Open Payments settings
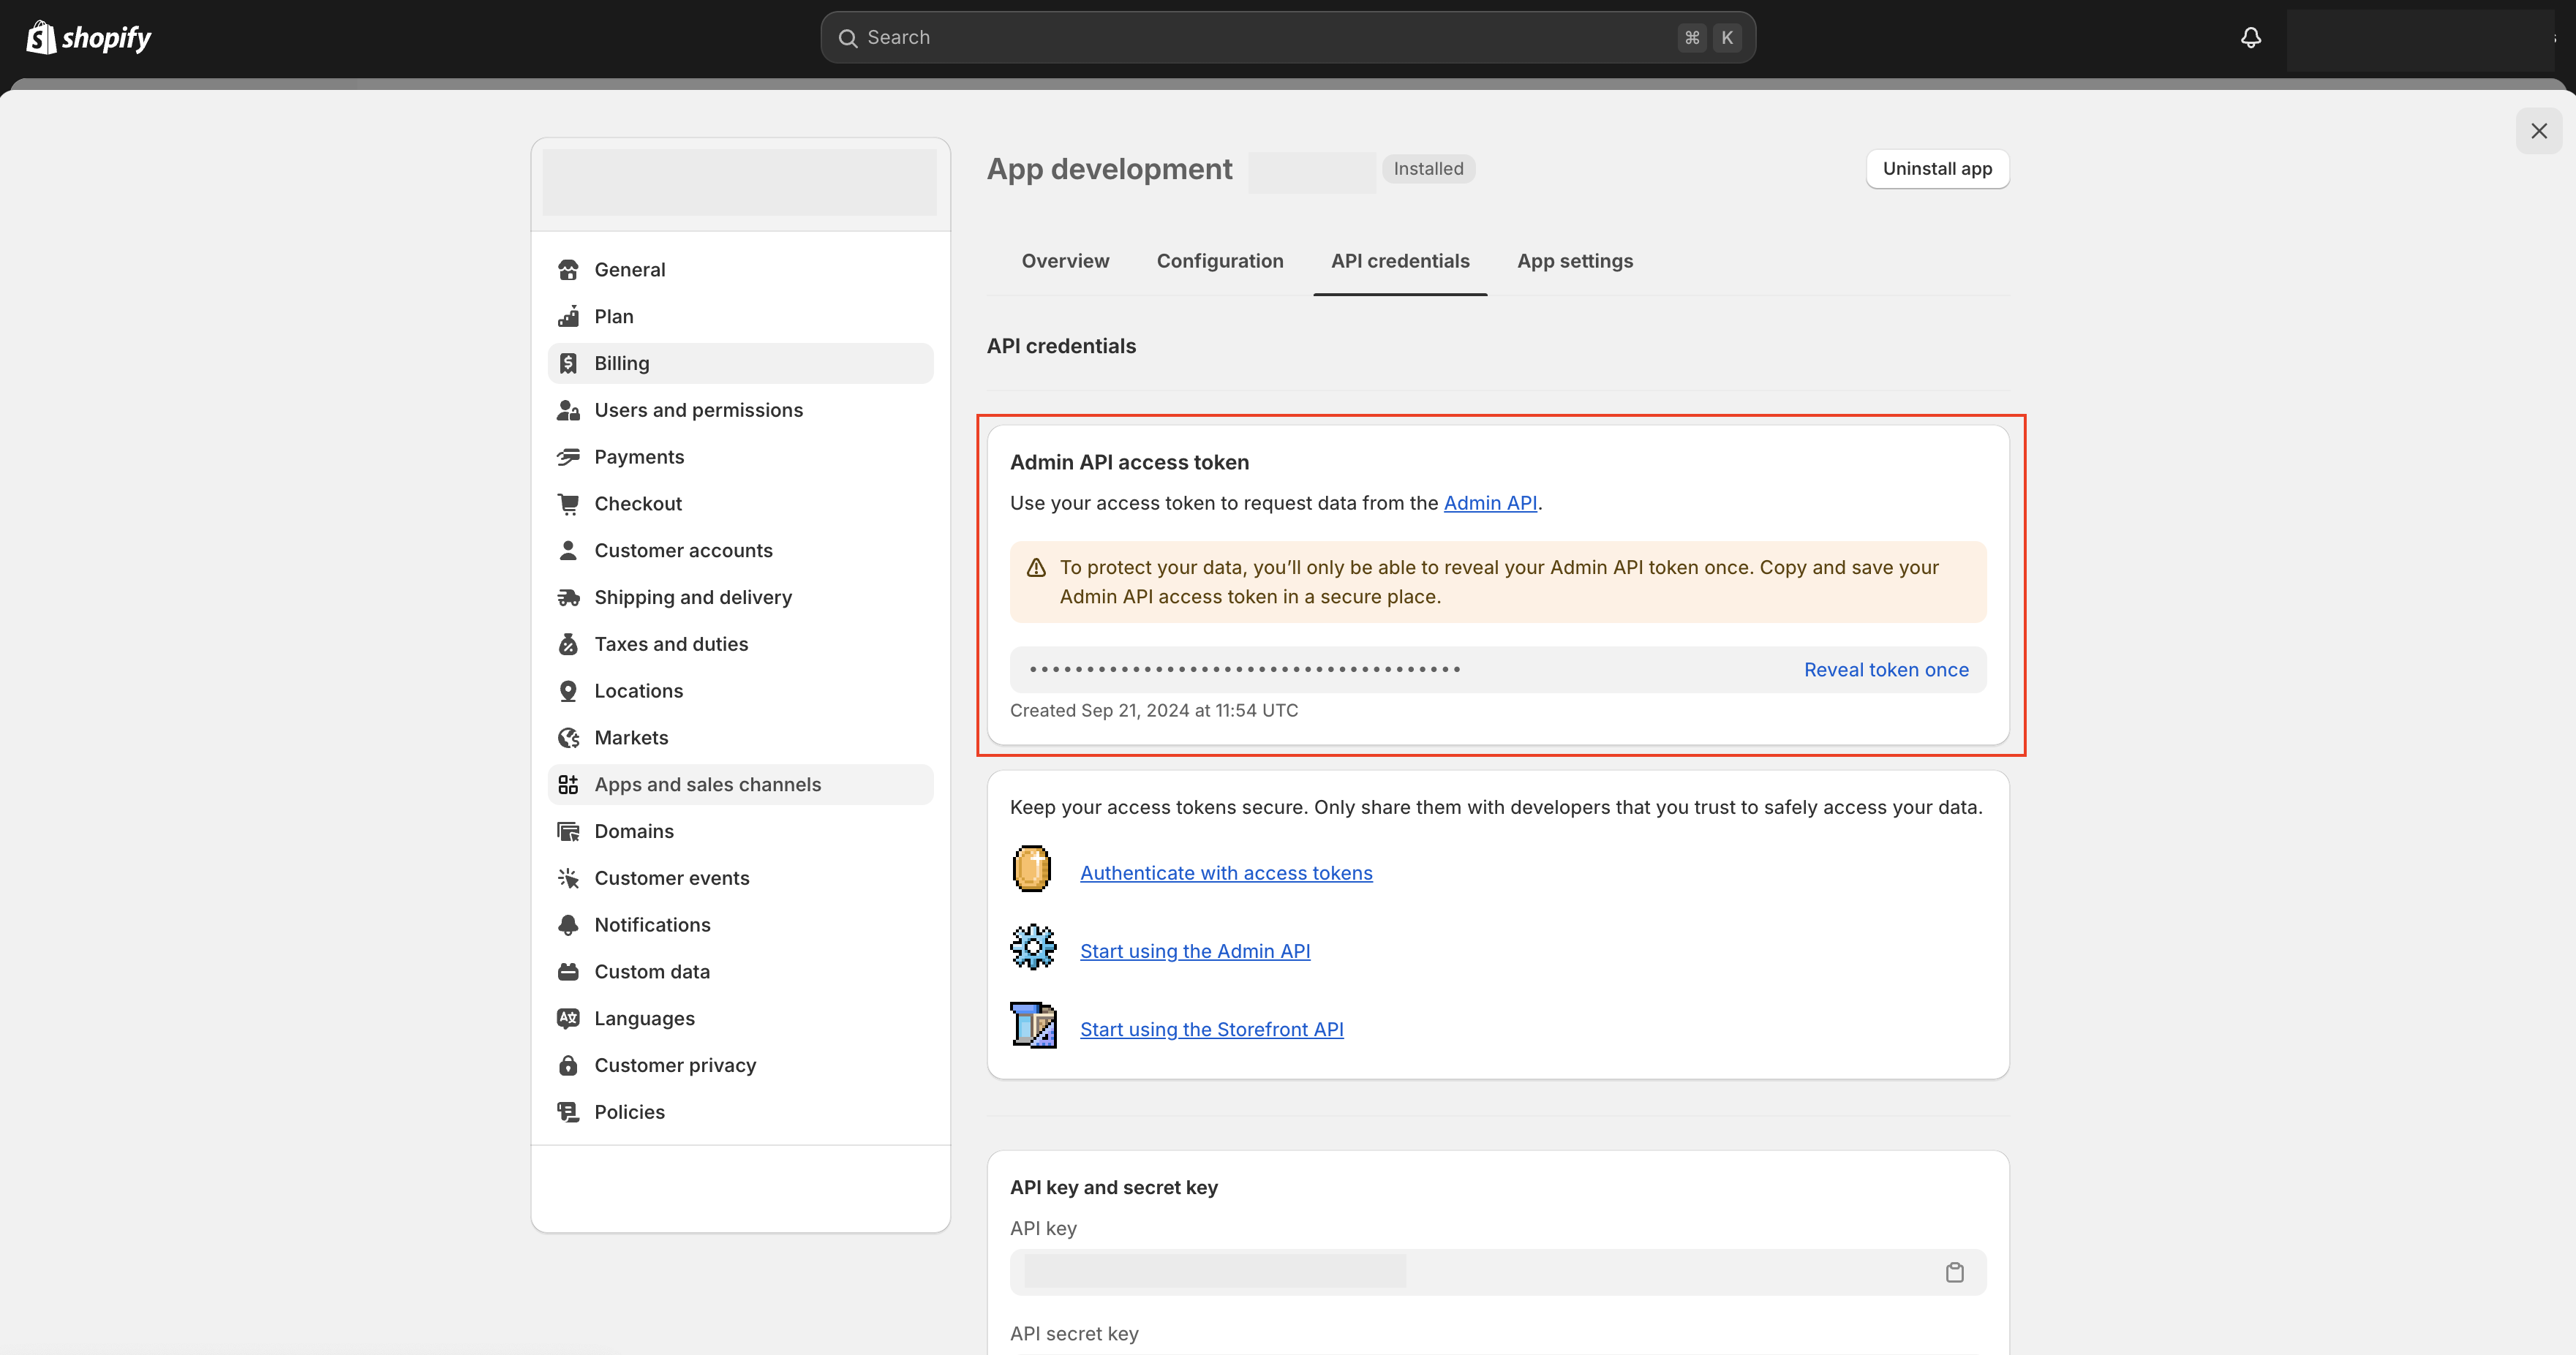This screenshot has height=1355, width=2576. [x=740, y=457]
